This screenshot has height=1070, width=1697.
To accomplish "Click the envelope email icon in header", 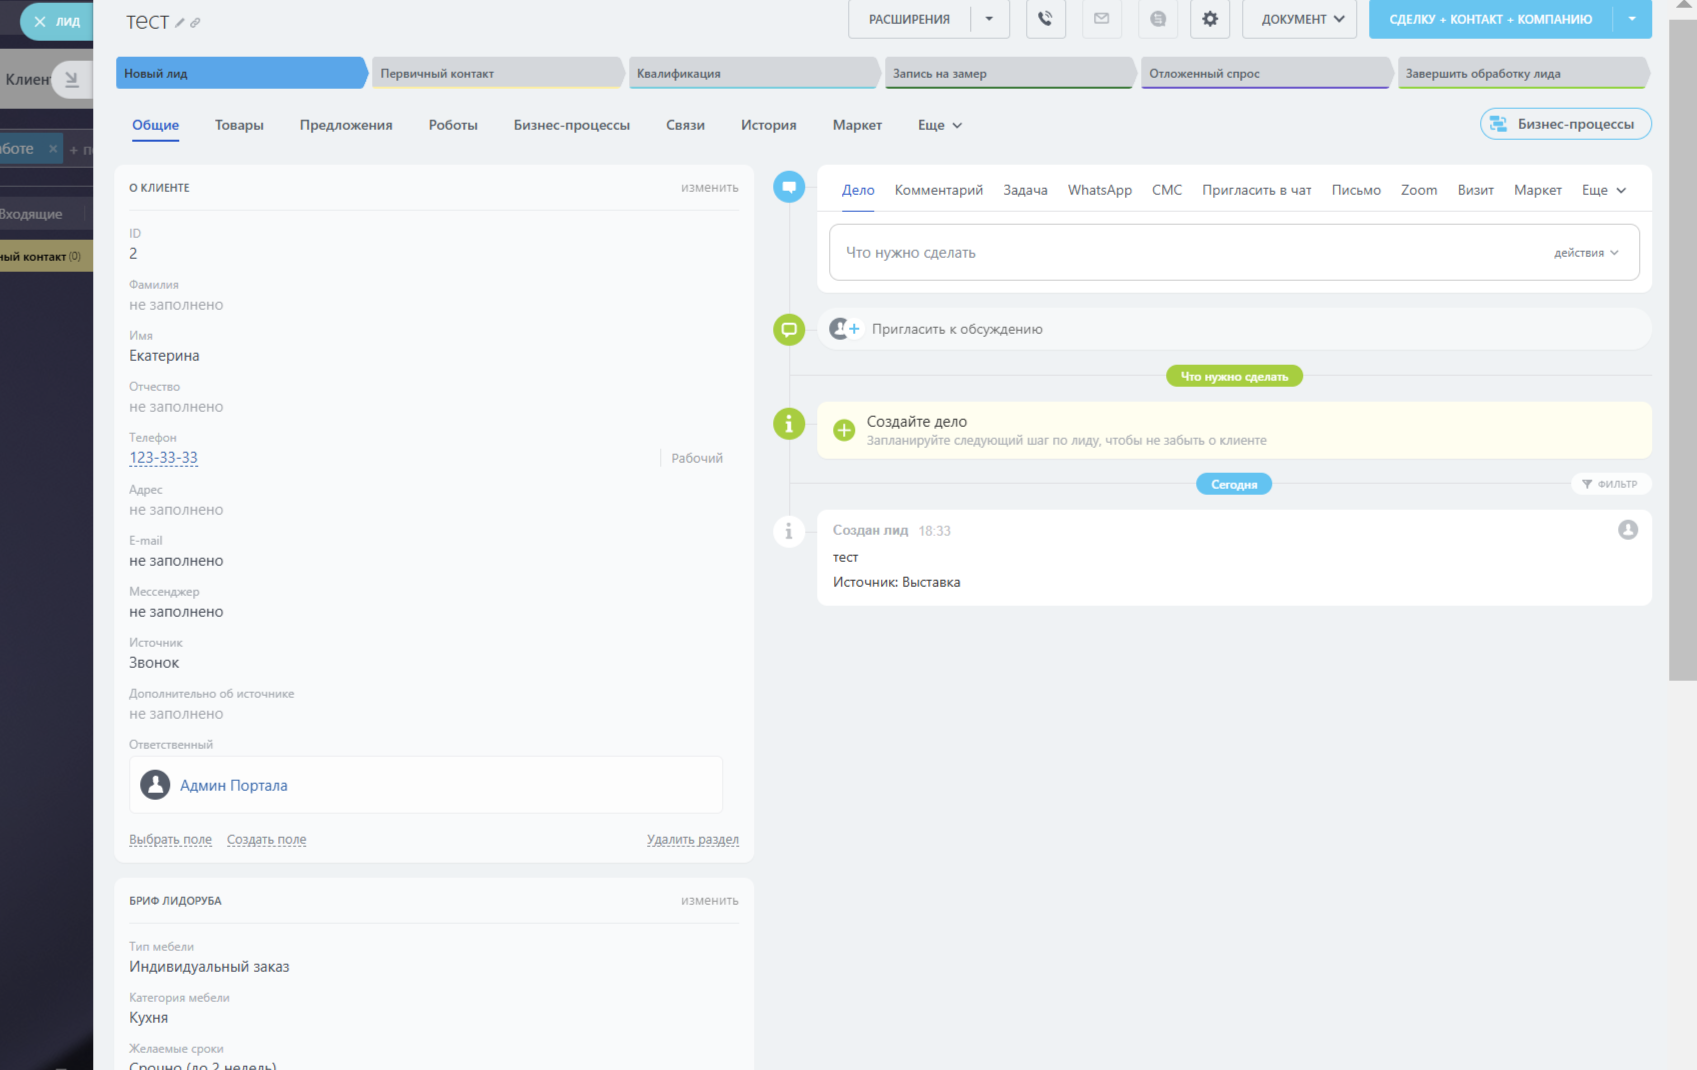I will coord(1101,19).
